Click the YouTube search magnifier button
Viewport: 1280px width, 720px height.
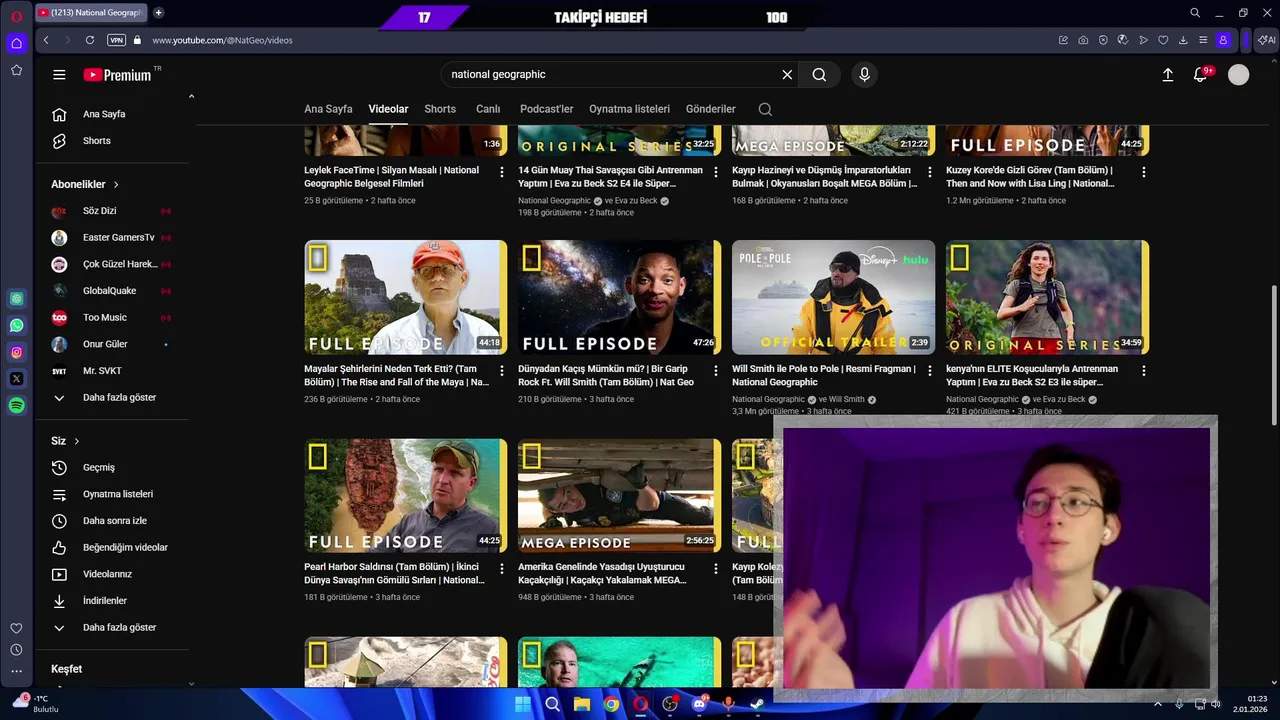[819, 75]
